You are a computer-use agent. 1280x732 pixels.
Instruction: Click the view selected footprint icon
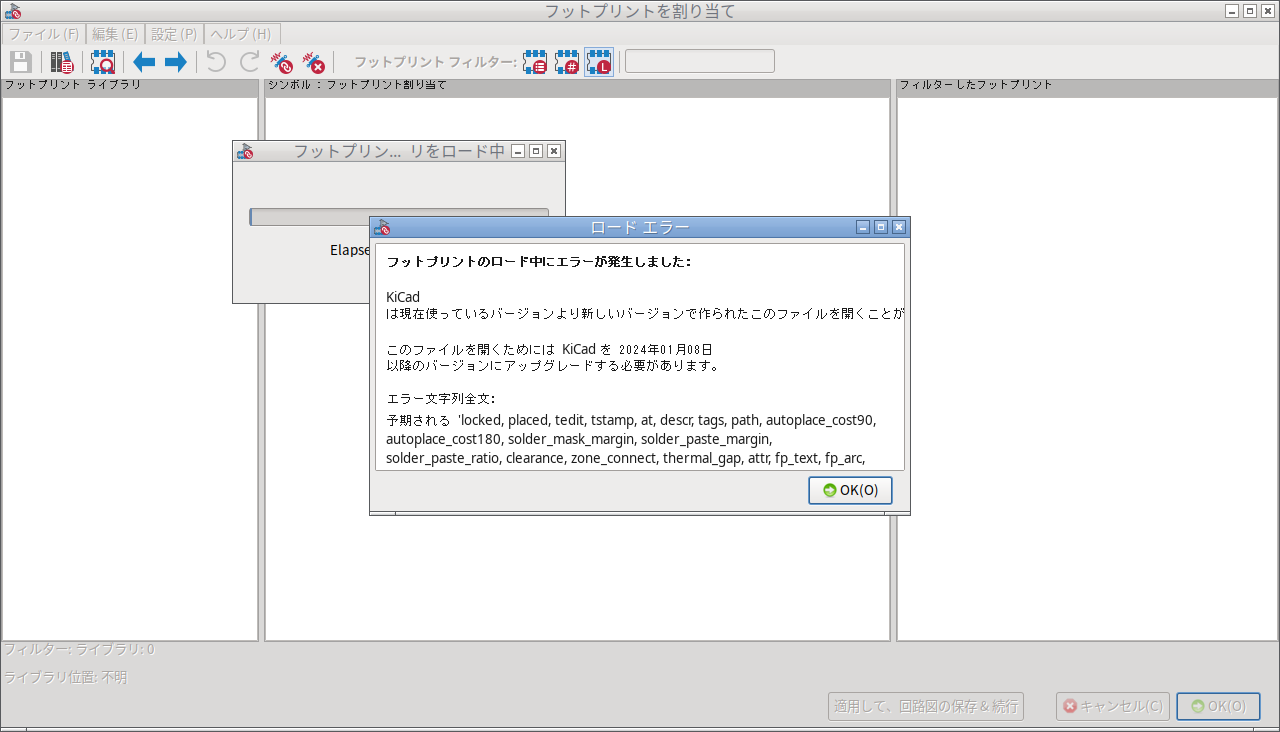click(x=103, y=62)
